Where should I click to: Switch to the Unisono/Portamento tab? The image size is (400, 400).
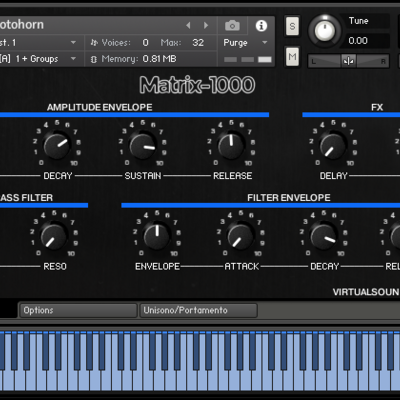click(x=199, y=310)
